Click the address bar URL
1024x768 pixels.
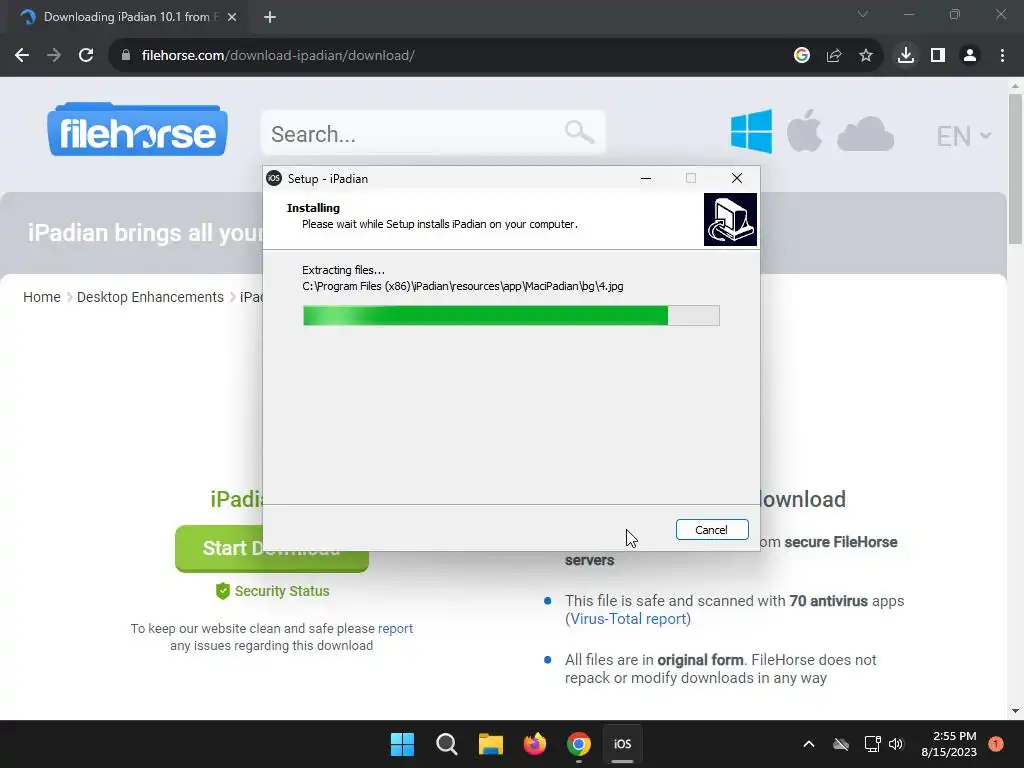tap(278, 56)
